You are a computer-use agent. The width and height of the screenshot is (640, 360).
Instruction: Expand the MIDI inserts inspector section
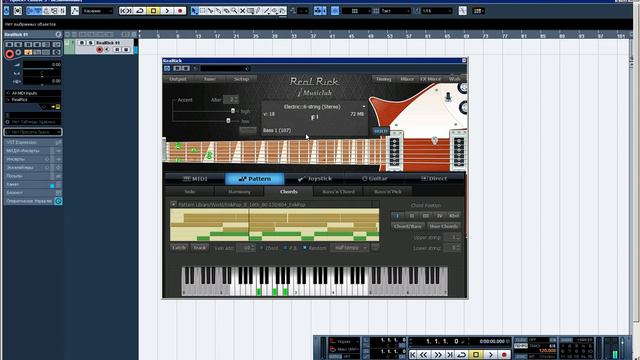pyautogui.click(x=33, y=151)
